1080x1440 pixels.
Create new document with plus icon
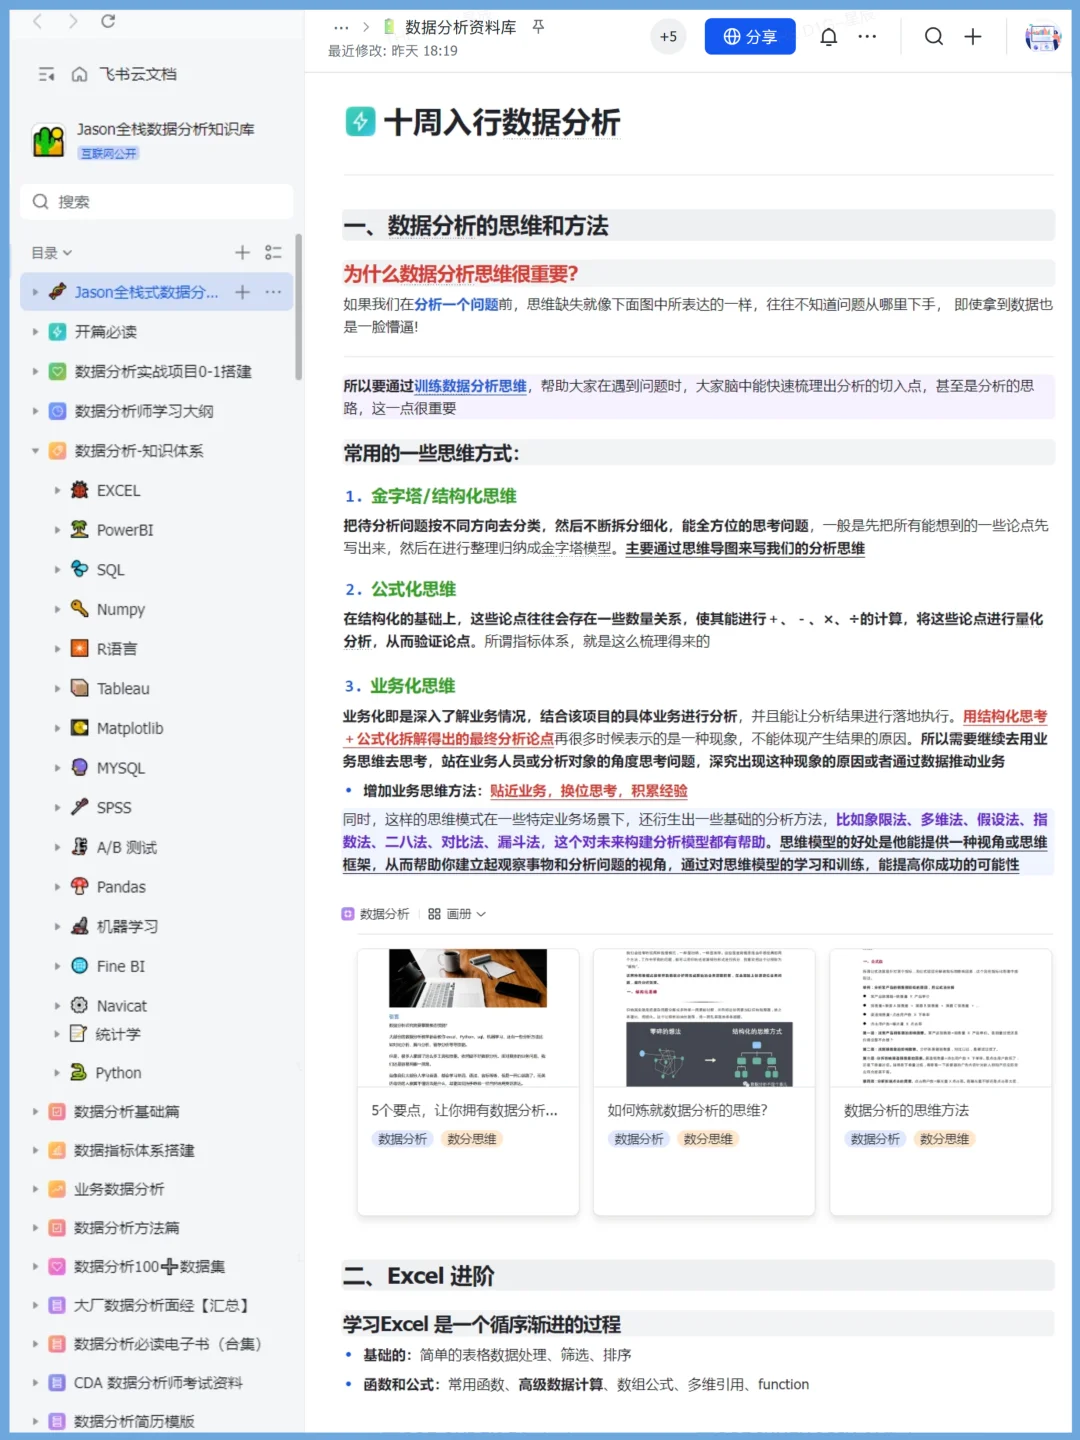[x=973, y=37]
